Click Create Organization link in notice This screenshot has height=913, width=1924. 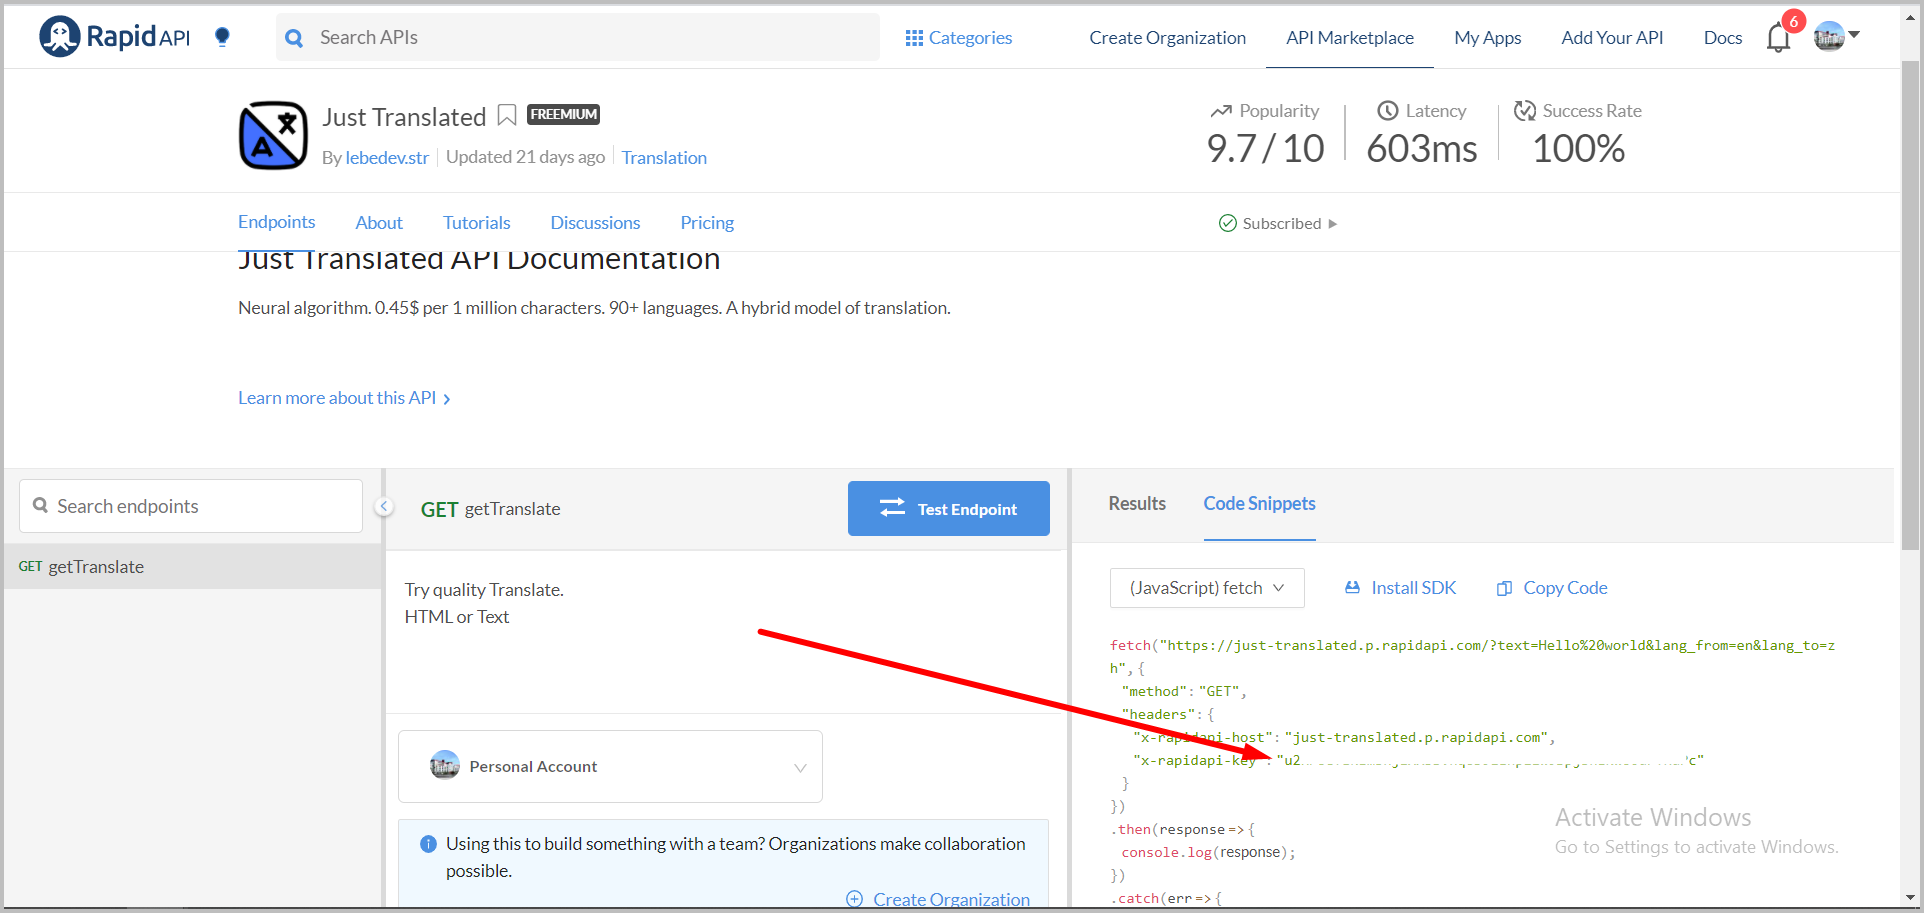(938, 899)
